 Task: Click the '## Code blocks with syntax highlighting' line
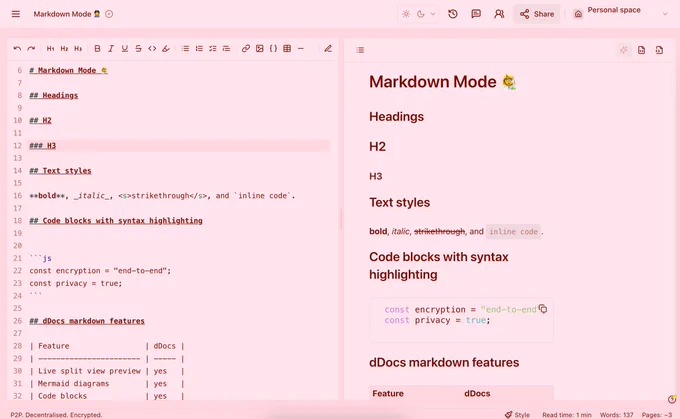(116, 221)
